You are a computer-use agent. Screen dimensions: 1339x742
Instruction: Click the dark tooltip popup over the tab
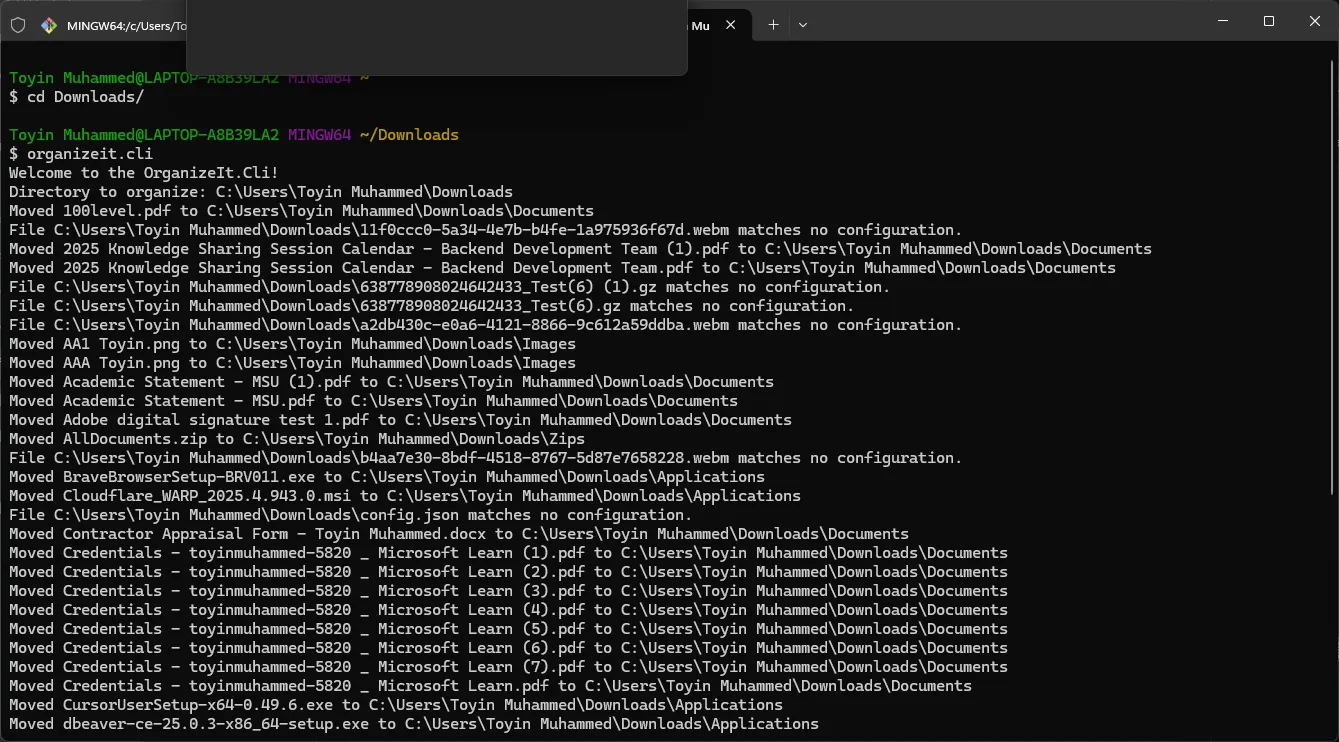(x=437, y=38)
